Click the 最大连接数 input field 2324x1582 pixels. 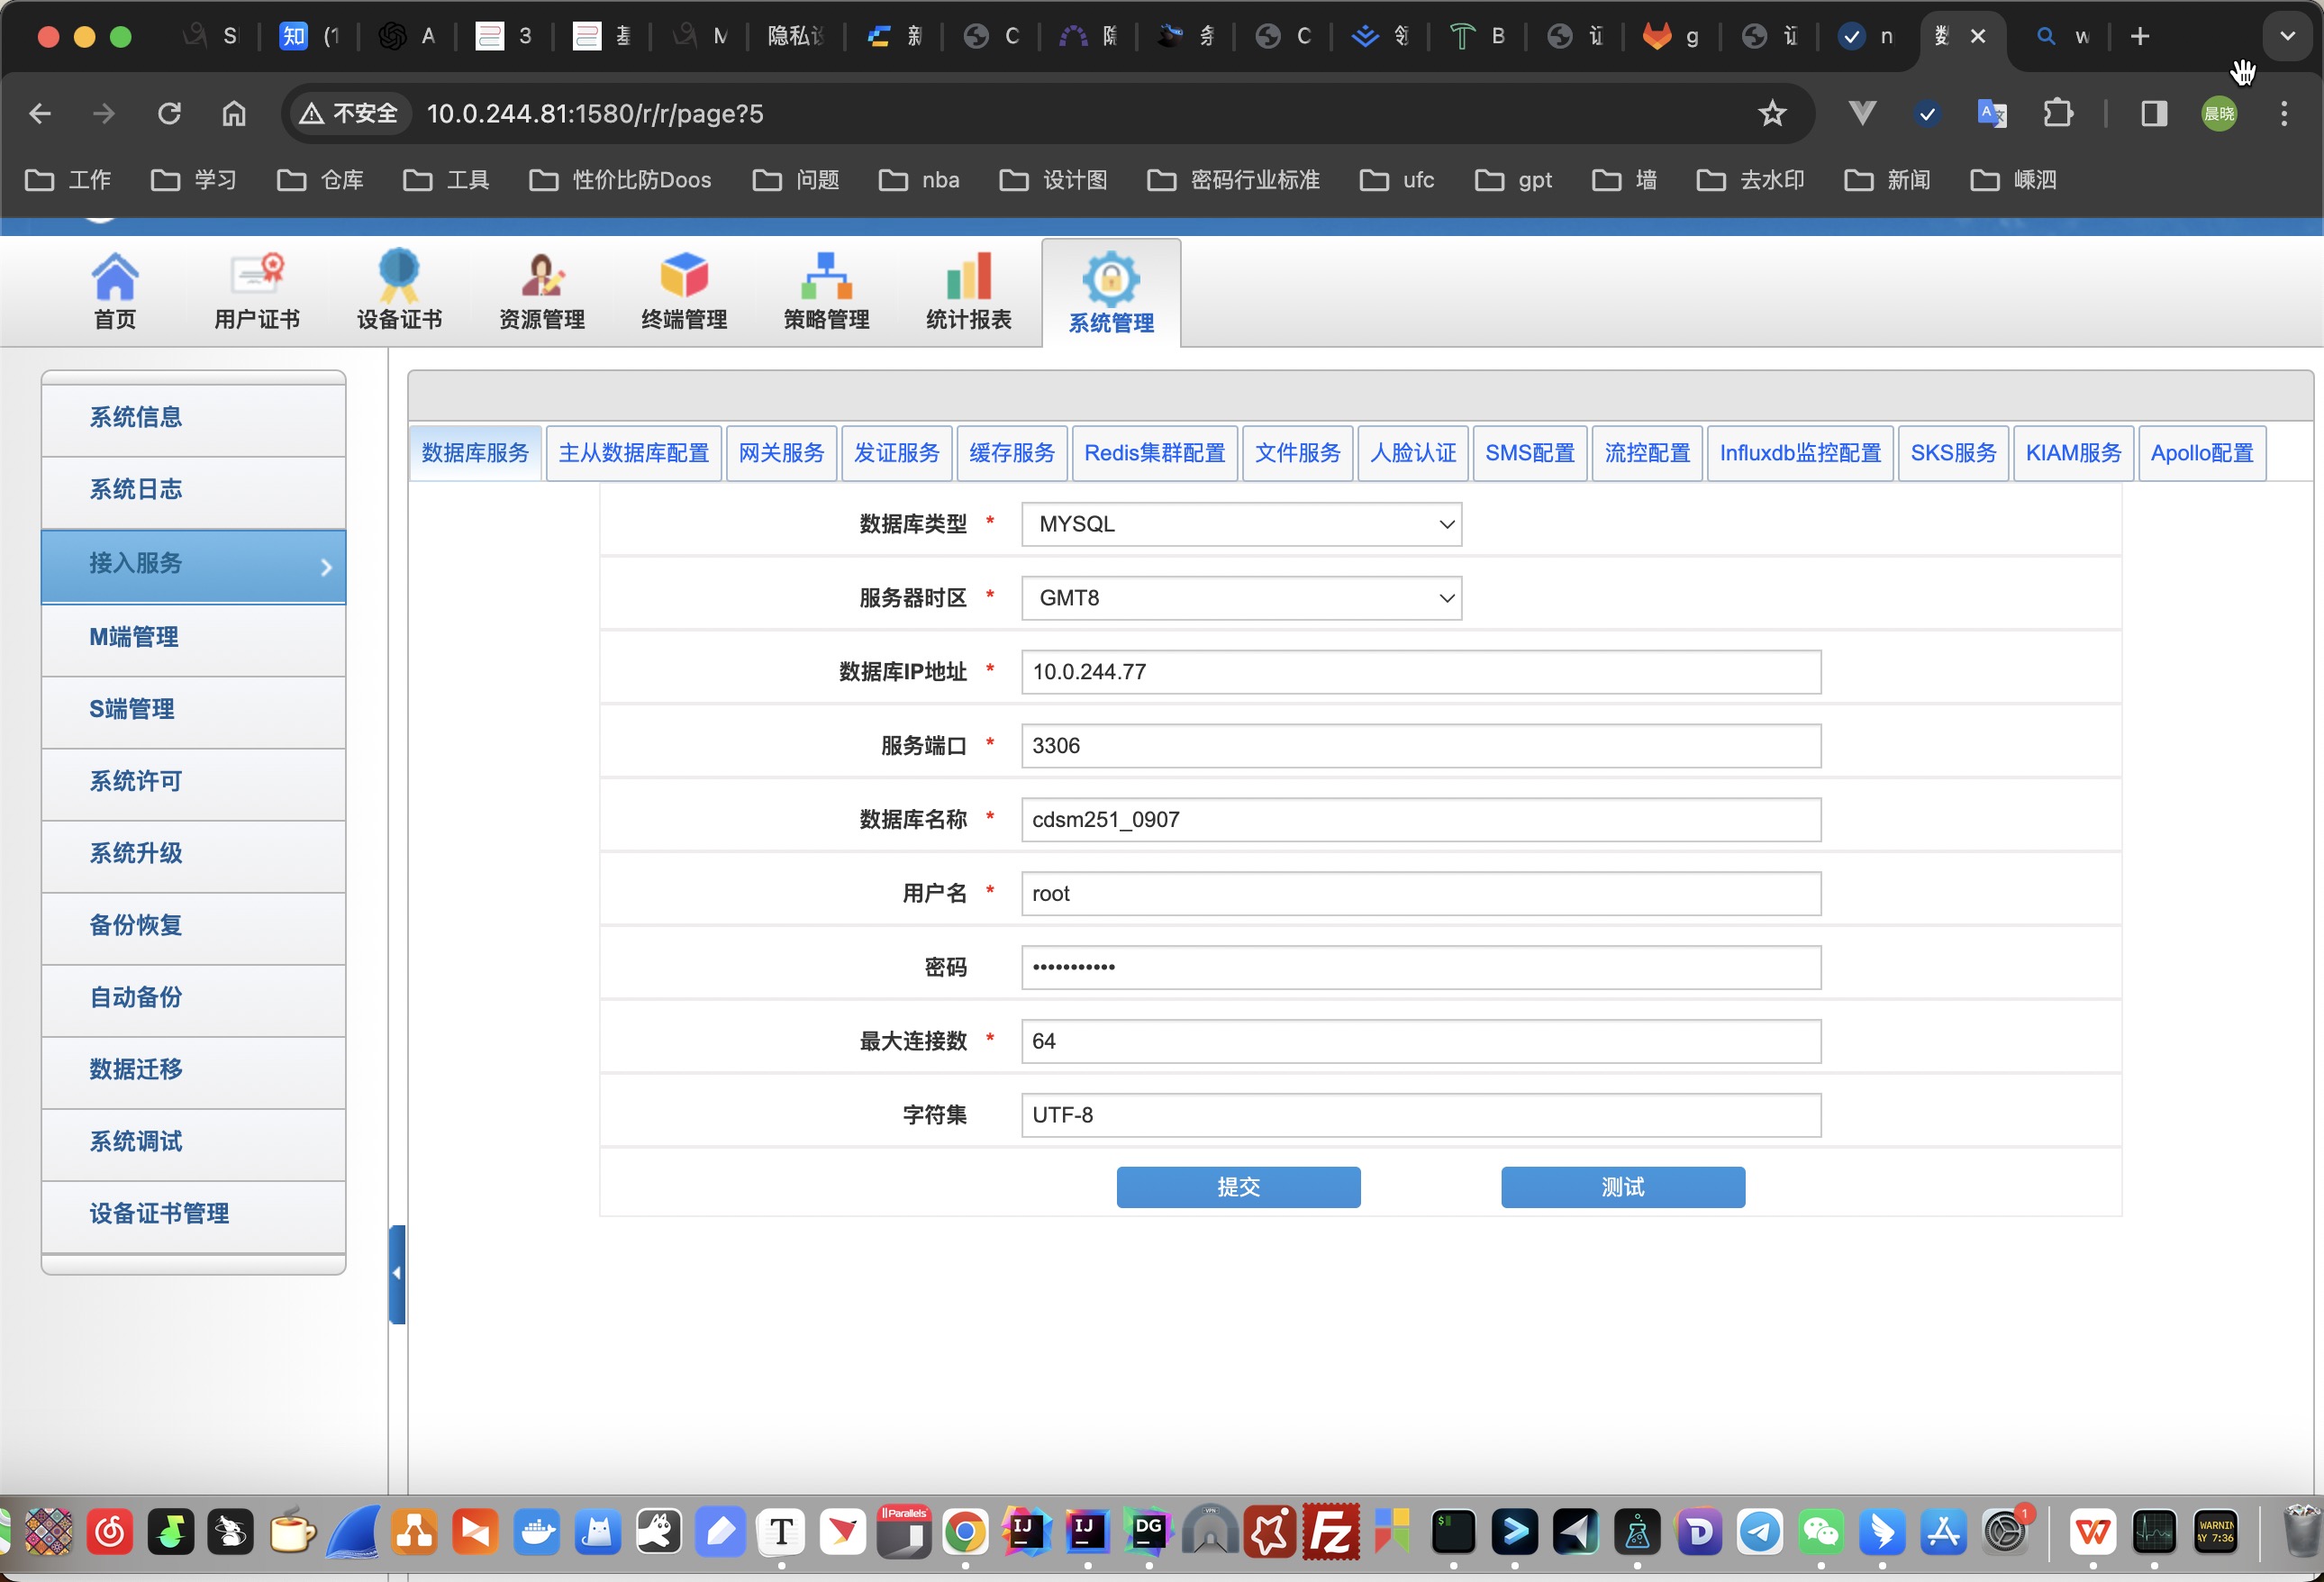[x=1421, y=1040]
